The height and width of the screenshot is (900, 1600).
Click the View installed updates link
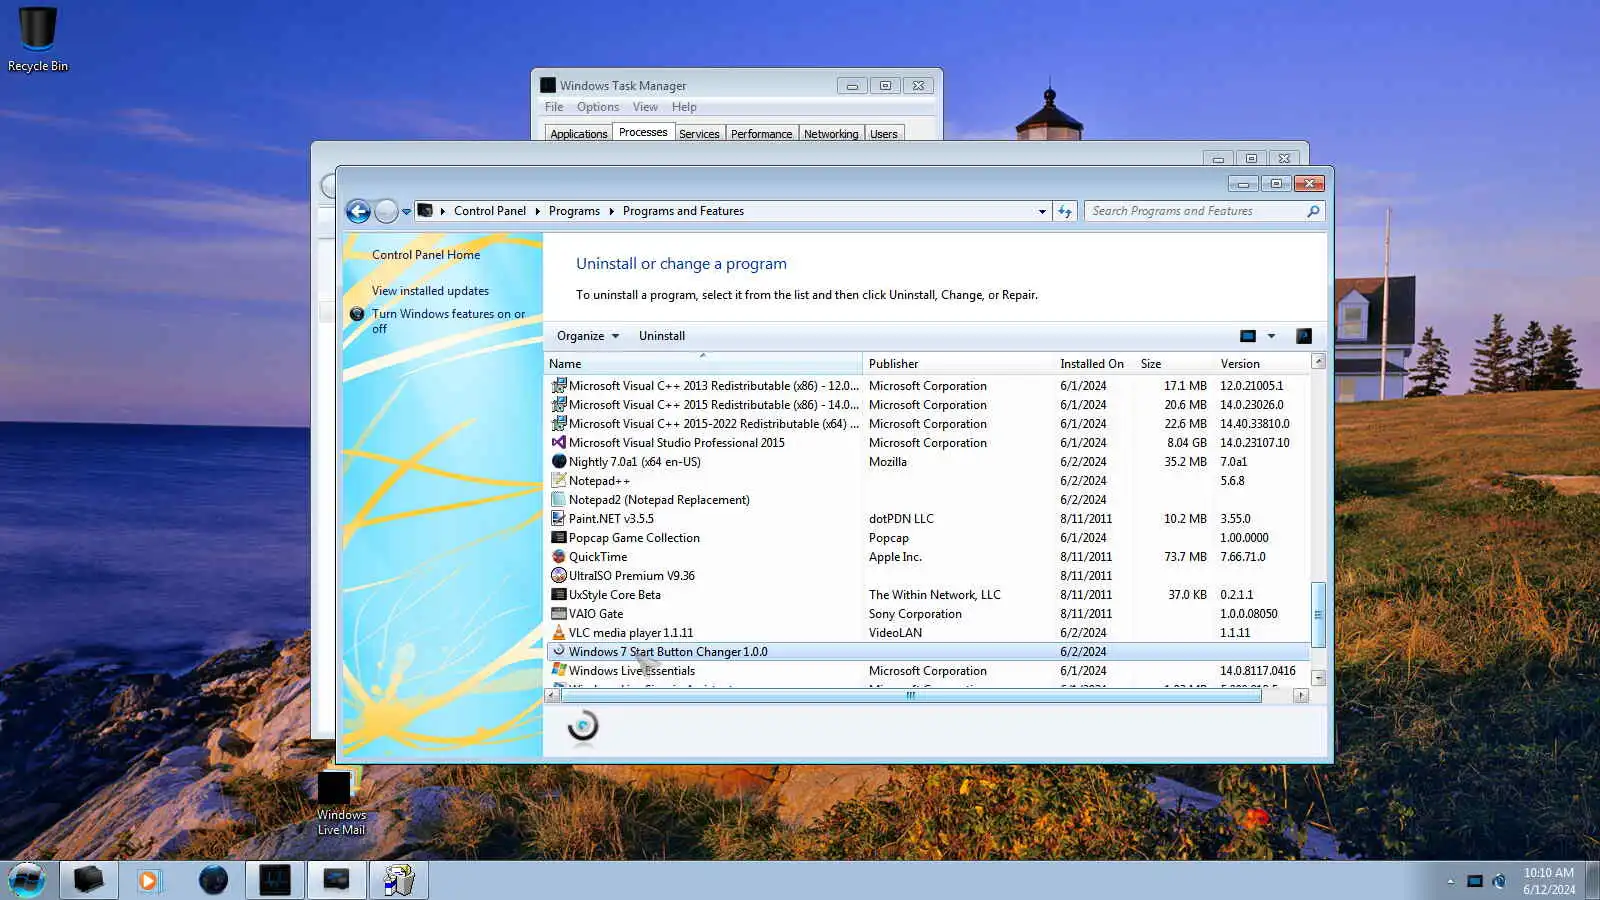[x=430, y=291]
